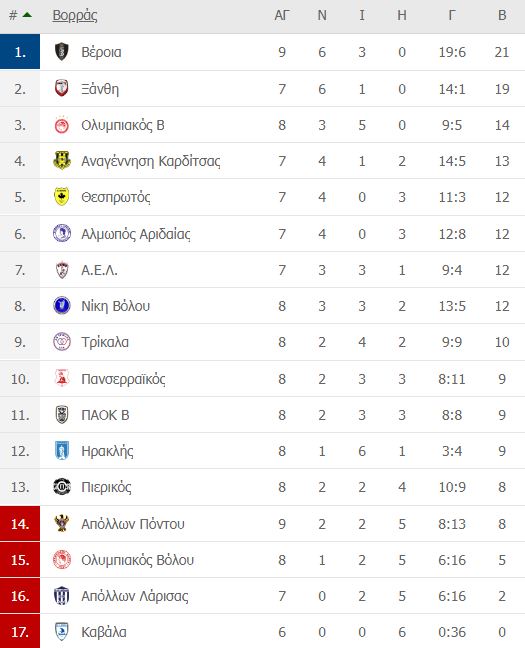
Task: Click the Νίκη Βόλου blue logo
Action: [x=62, y=306]
